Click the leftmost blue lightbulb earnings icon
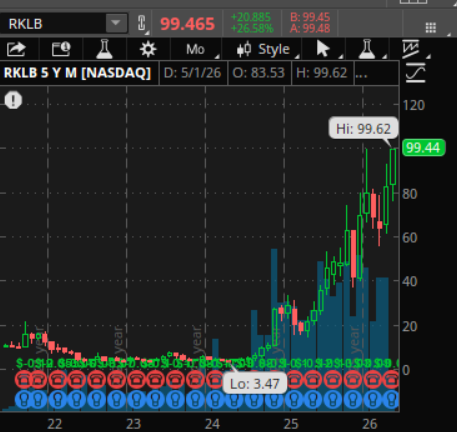 [23, 399]
